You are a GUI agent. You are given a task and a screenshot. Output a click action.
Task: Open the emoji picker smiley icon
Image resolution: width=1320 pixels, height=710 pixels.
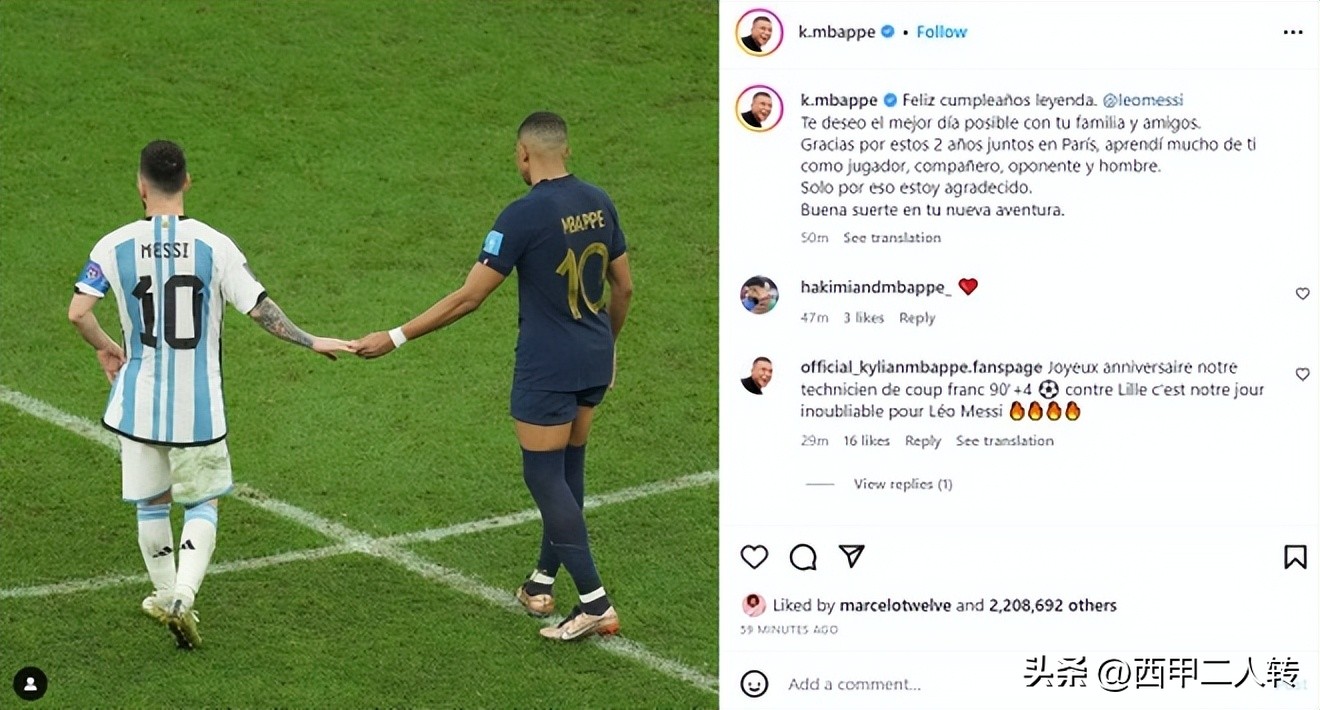pyautogui.click(x=754, y=684)
